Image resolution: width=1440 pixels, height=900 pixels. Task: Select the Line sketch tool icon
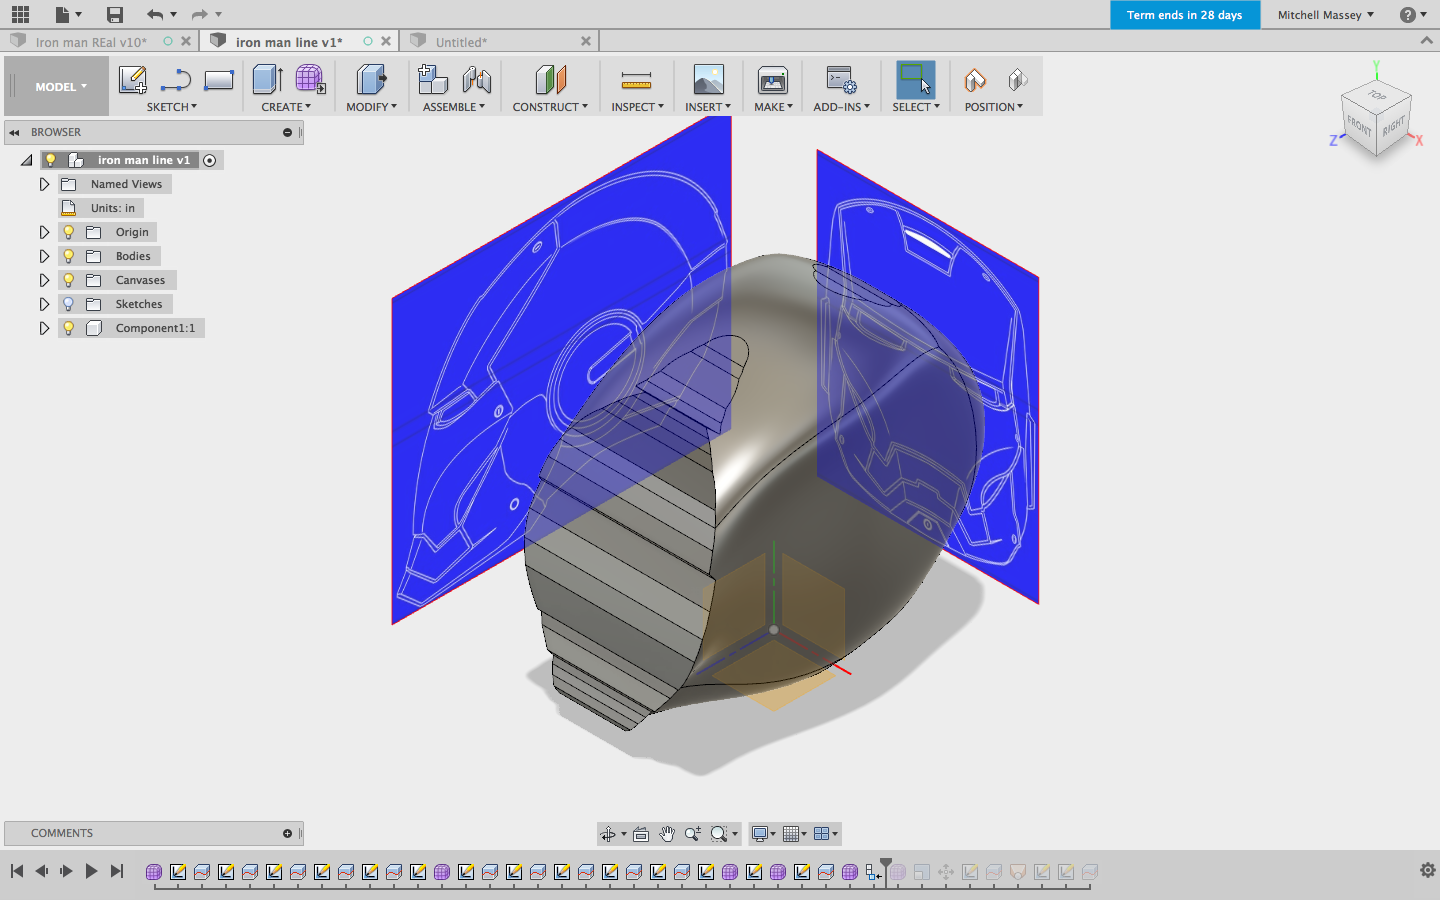click(176, 80)
